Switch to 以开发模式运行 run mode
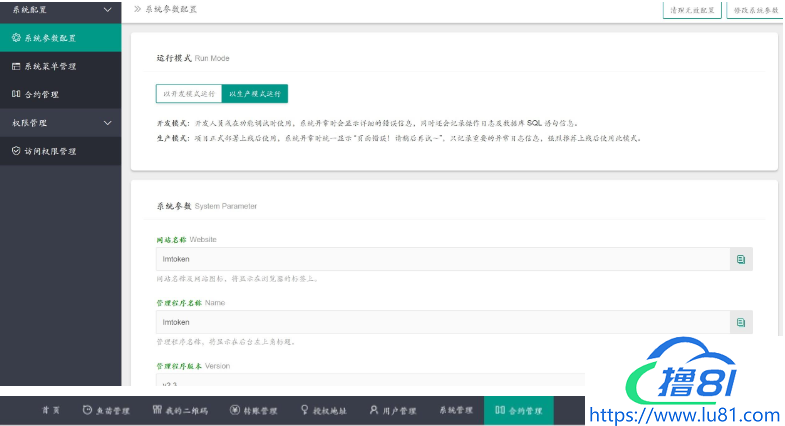The image size is (785, 426). 188,94
